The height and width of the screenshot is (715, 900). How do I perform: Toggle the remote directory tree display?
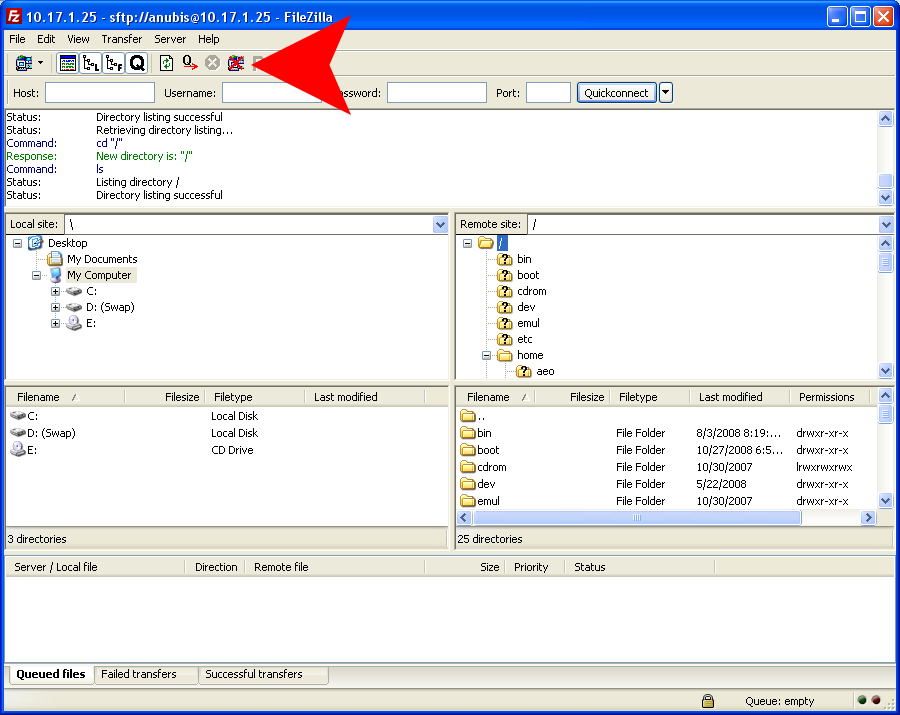114,63
